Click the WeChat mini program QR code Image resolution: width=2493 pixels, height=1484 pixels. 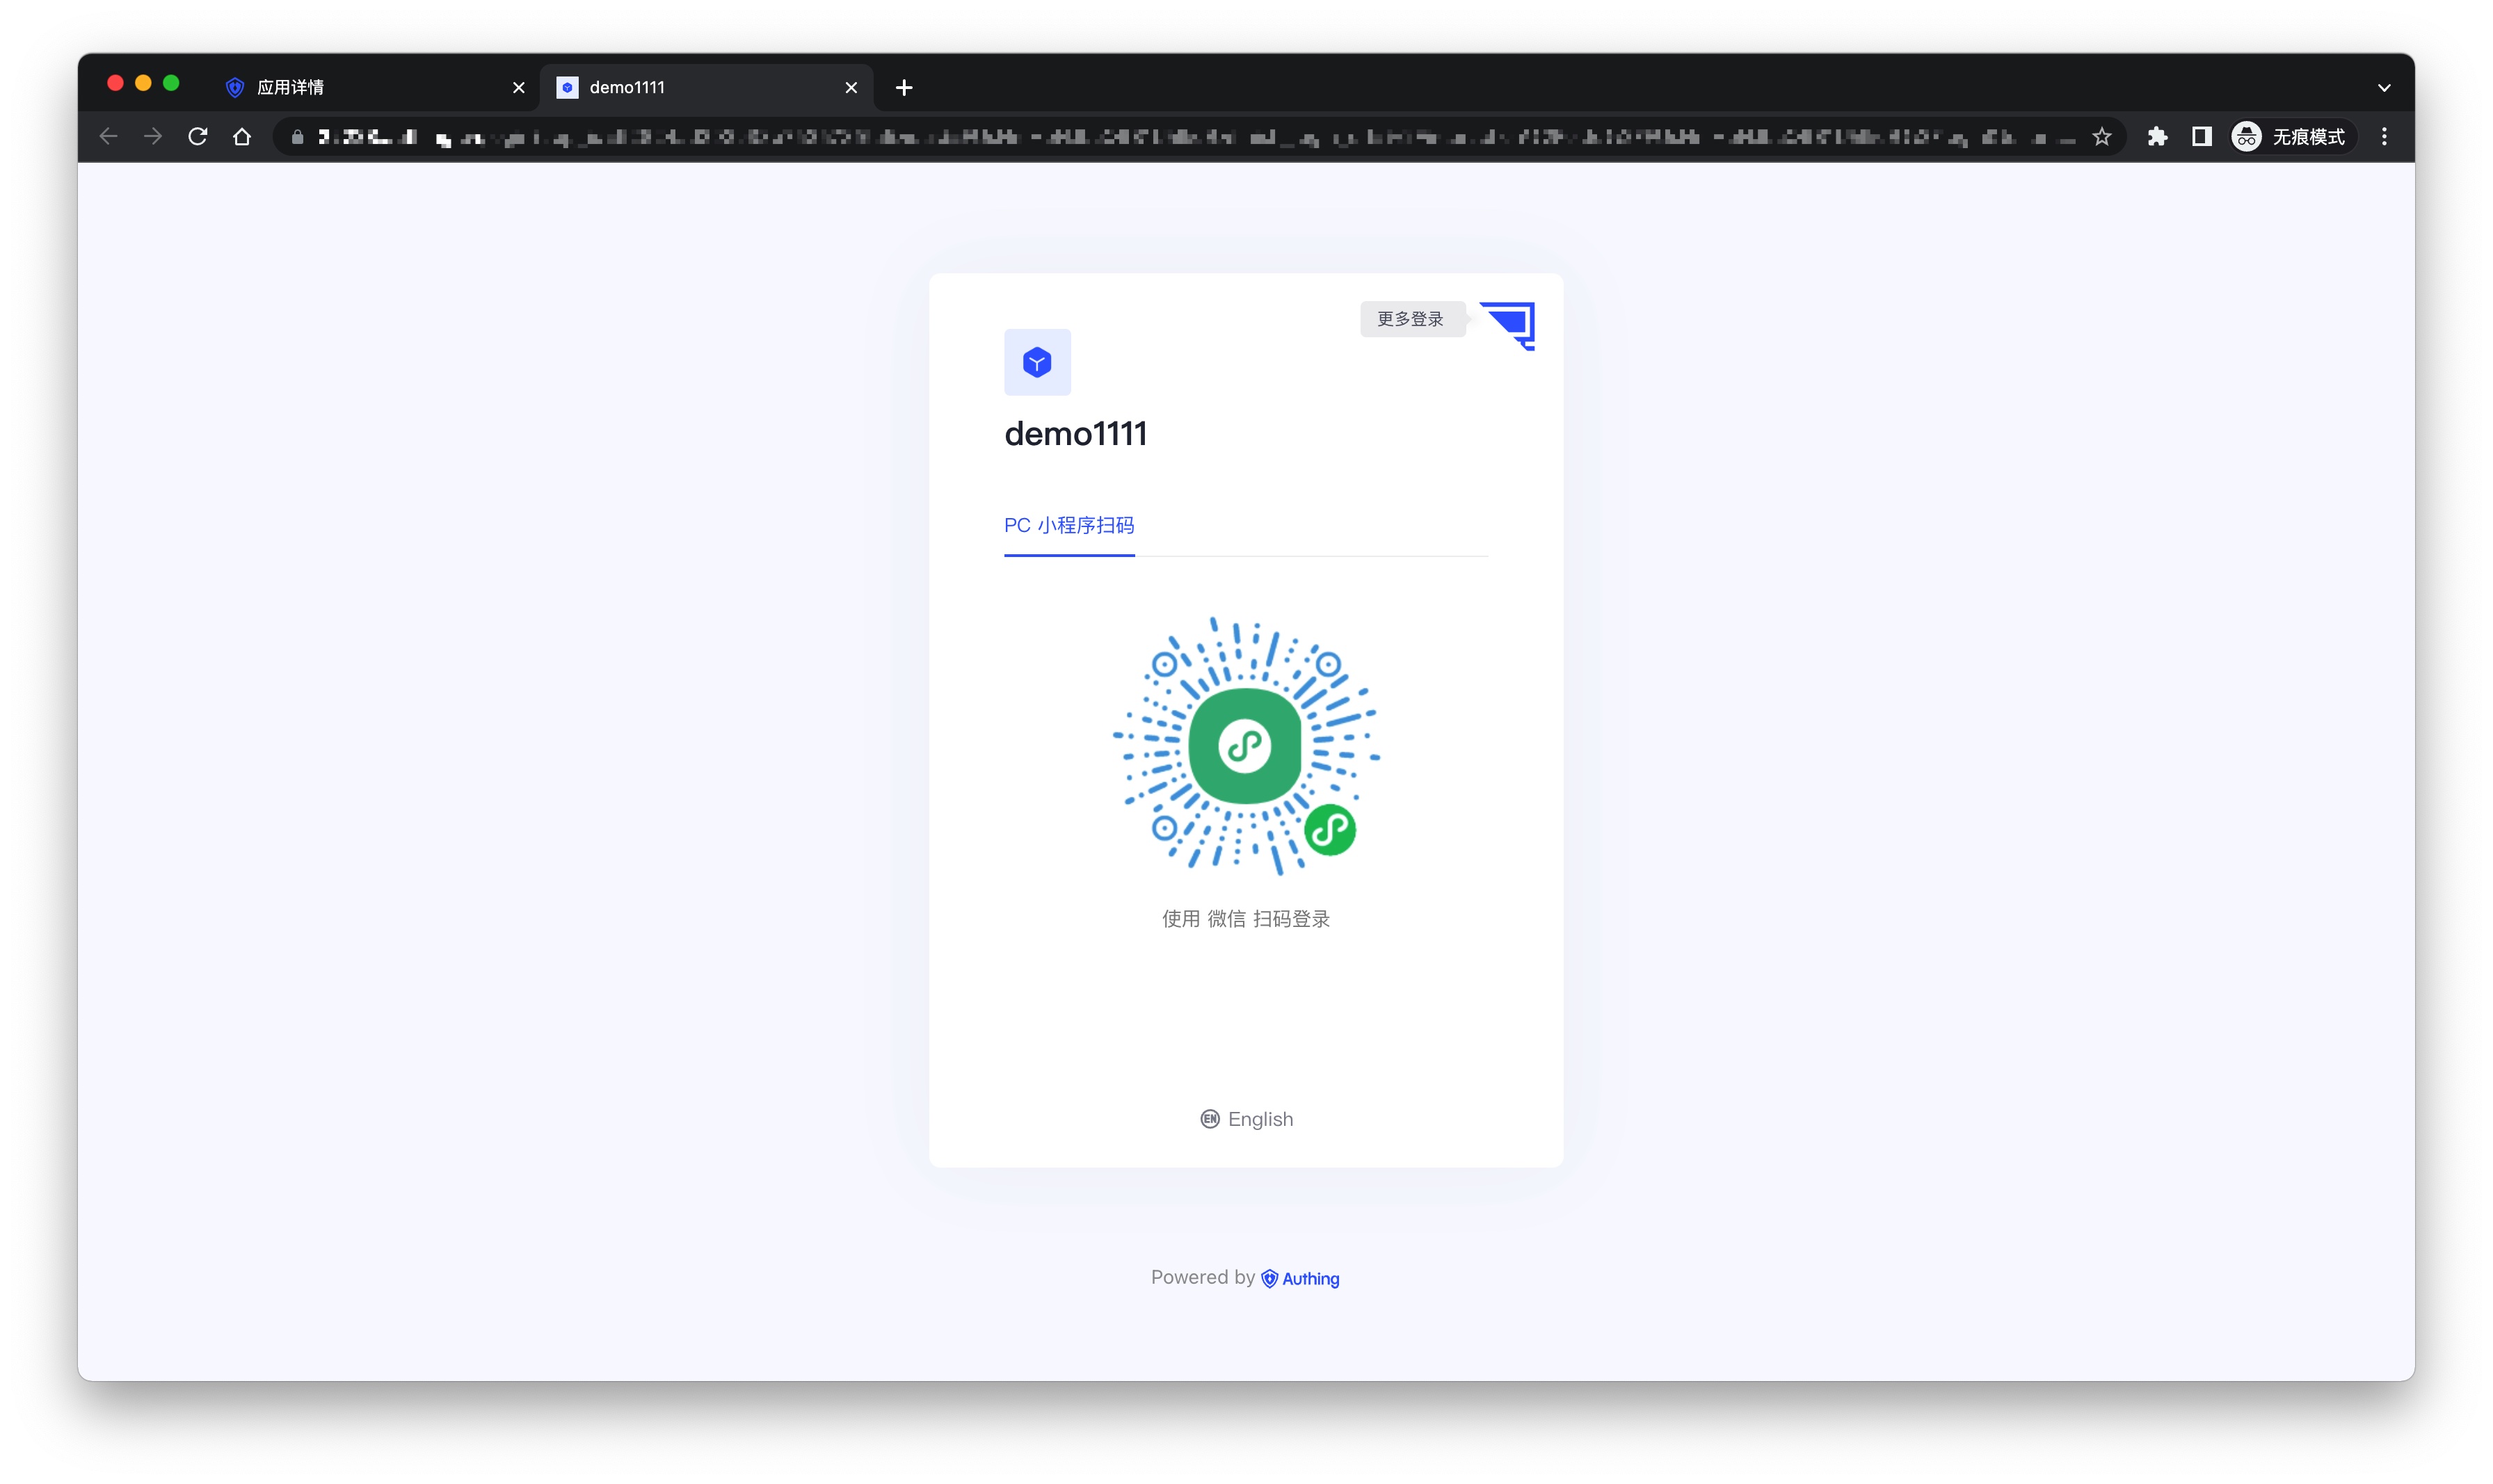click(x=1245, y=746)
